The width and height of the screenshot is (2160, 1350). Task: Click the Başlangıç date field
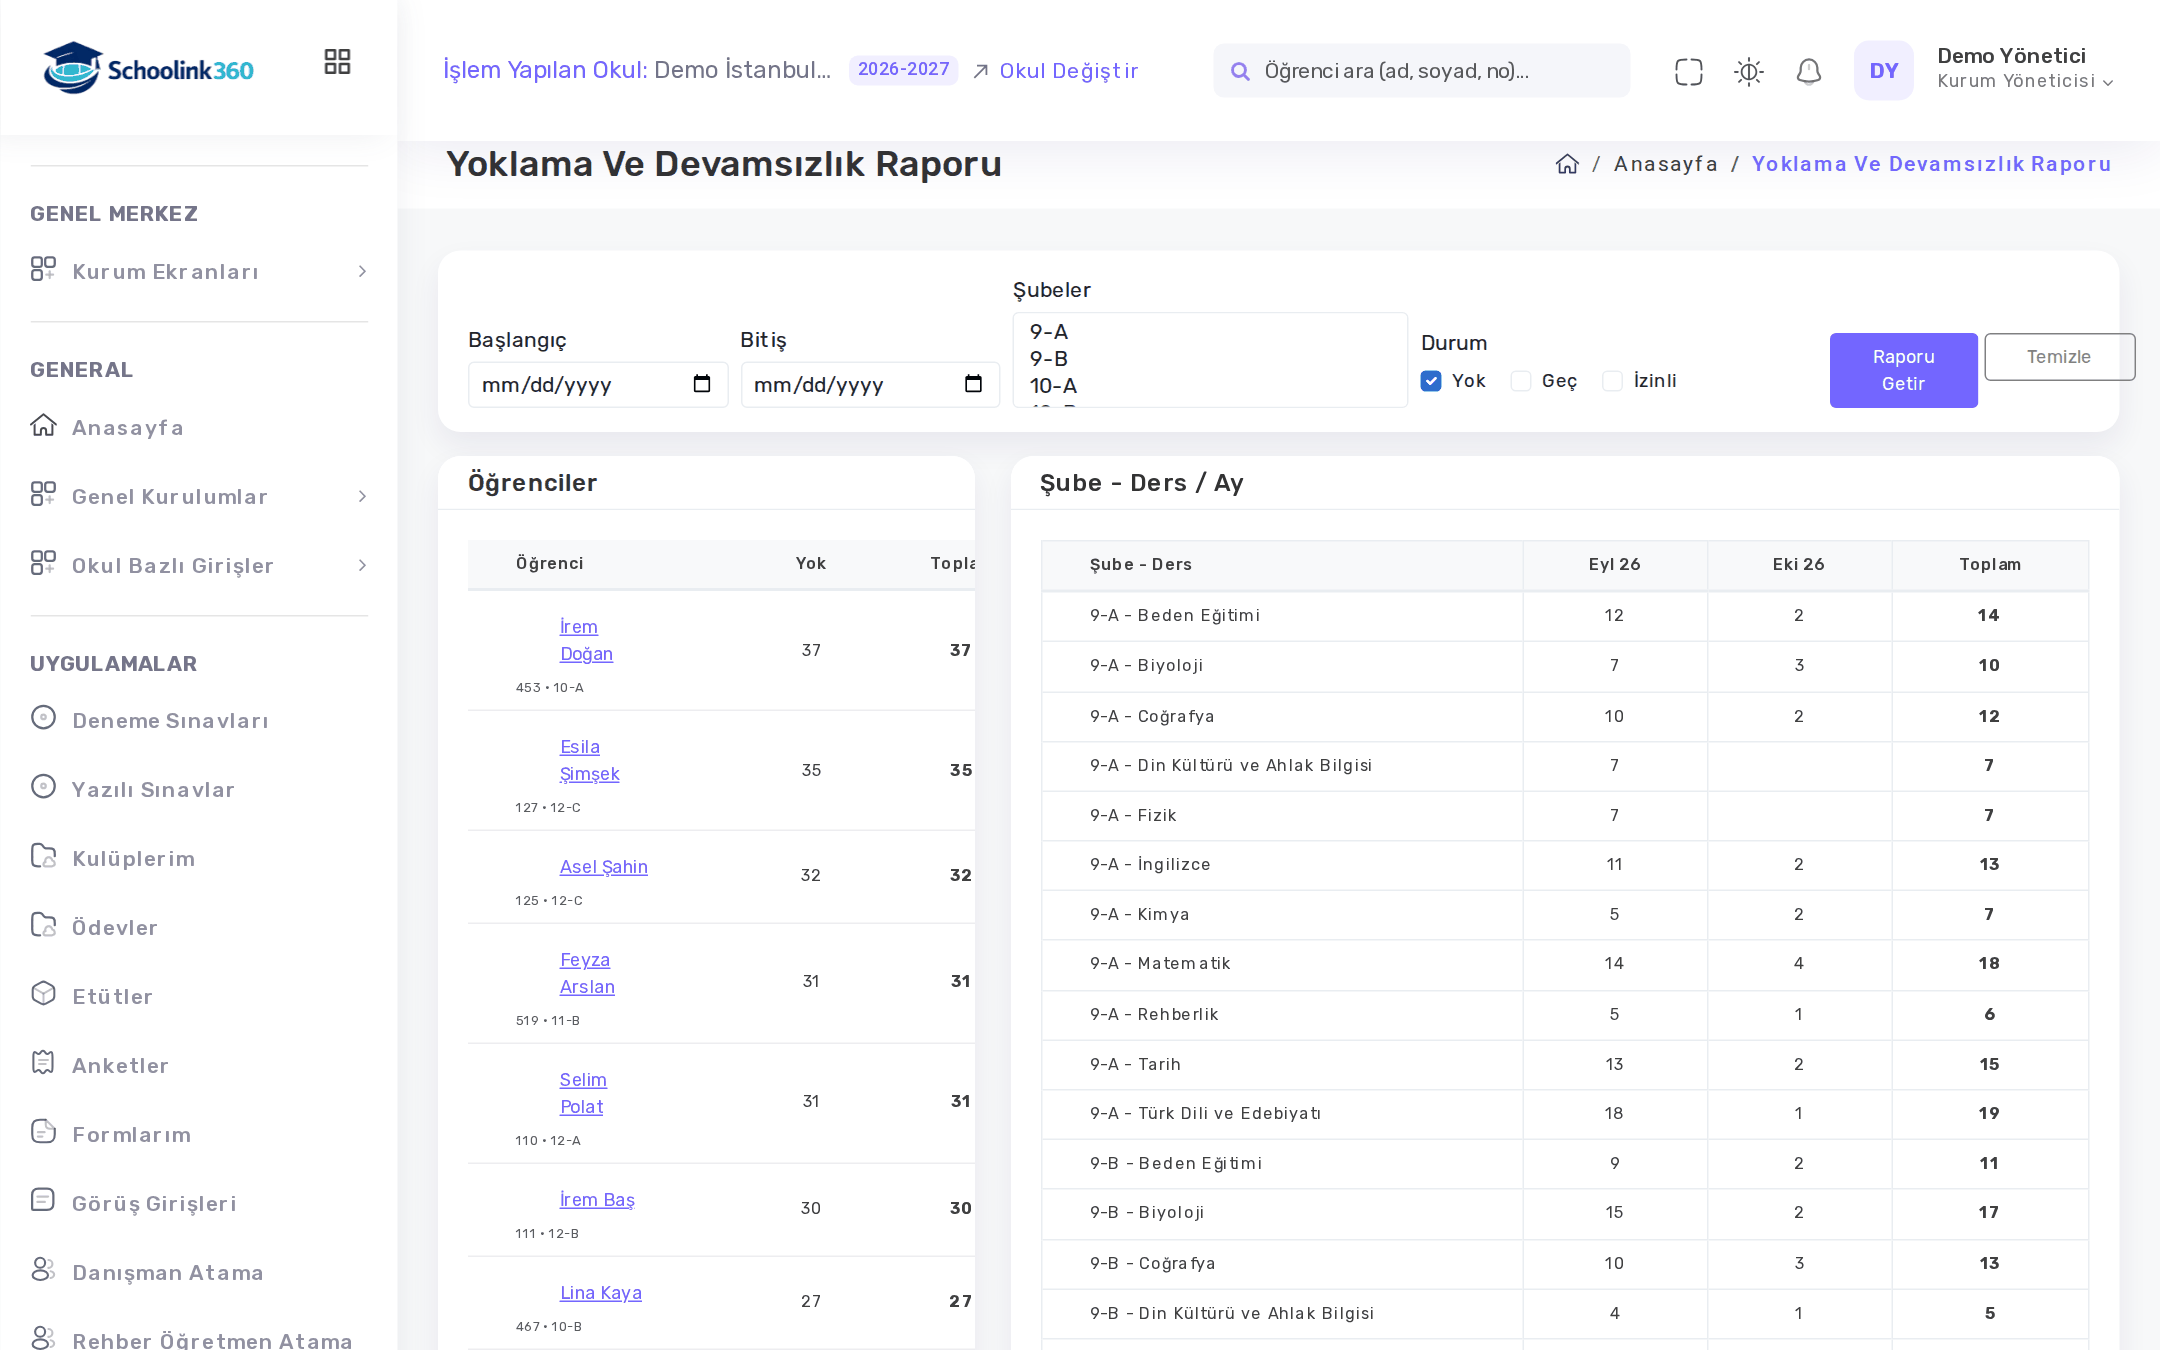(x=598, y=385)
